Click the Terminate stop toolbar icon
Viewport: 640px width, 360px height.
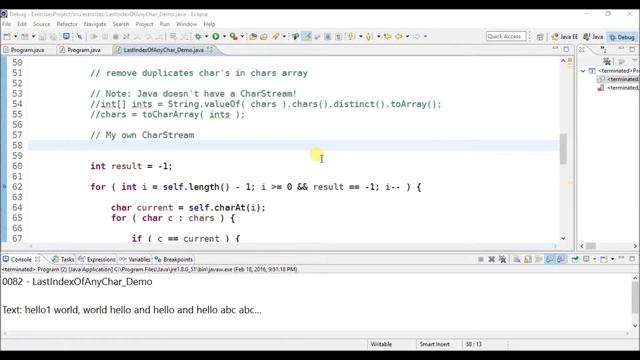(x=116, y=36)
